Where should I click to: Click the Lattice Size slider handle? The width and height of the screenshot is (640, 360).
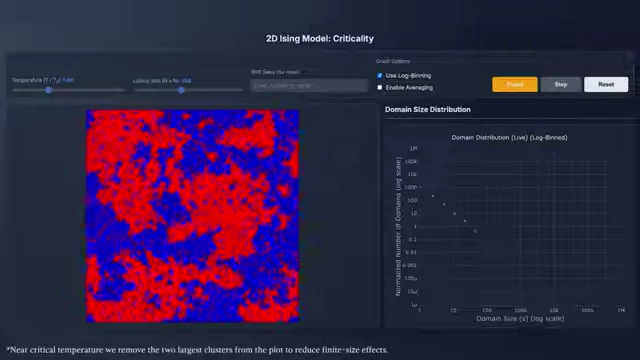[181, 90]
